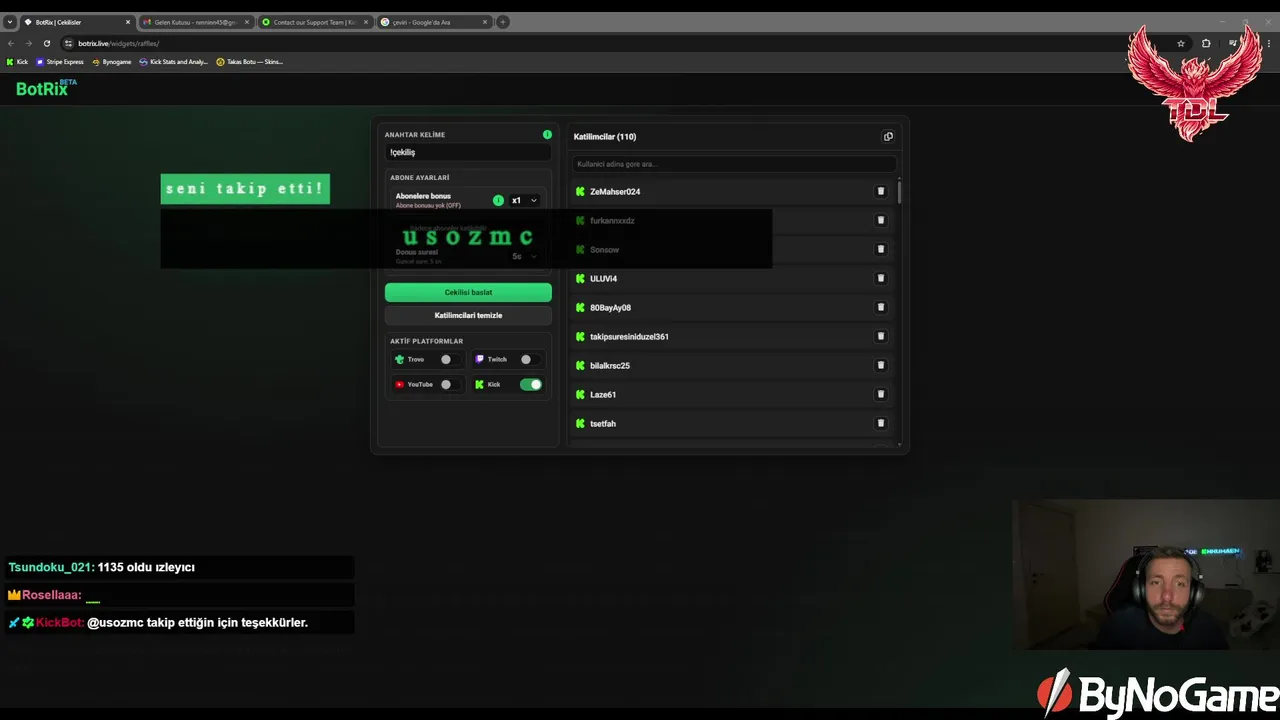
Task: Open the 5s Donus suresi dropdown
Action: (x=524, y=256)
